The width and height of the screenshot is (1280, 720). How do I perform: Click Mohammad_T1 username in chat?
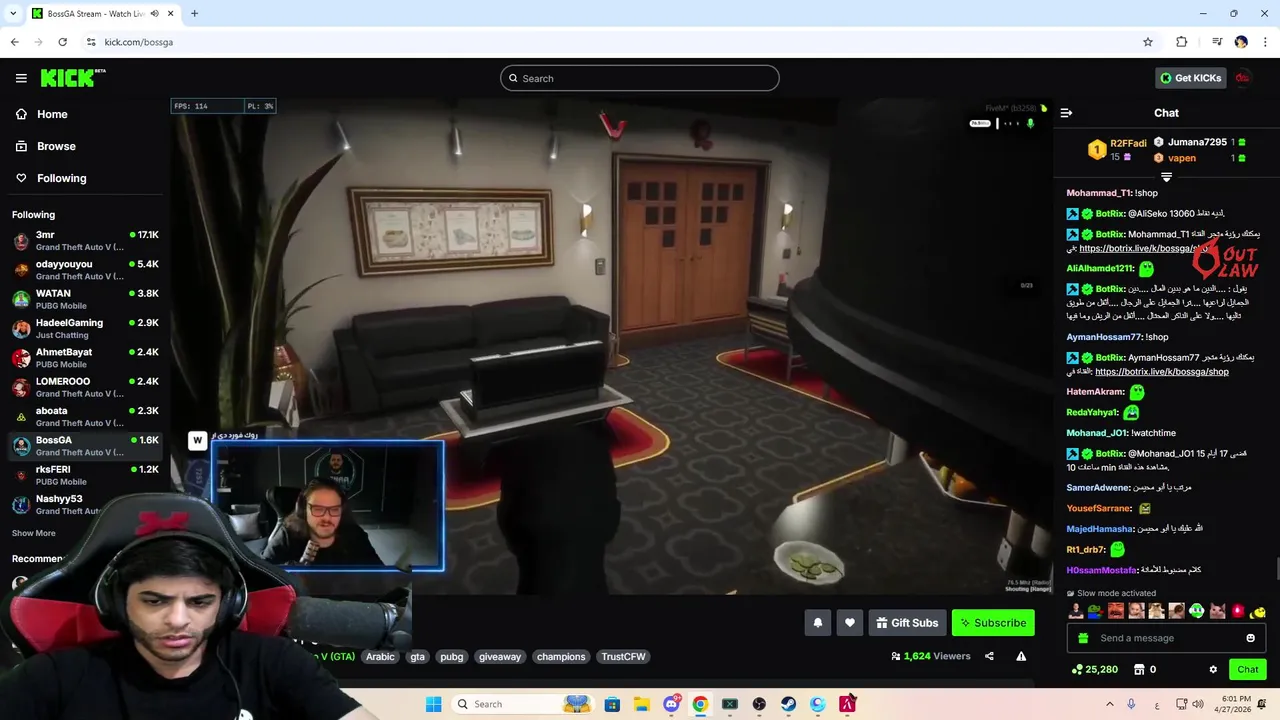(1099, 193)
